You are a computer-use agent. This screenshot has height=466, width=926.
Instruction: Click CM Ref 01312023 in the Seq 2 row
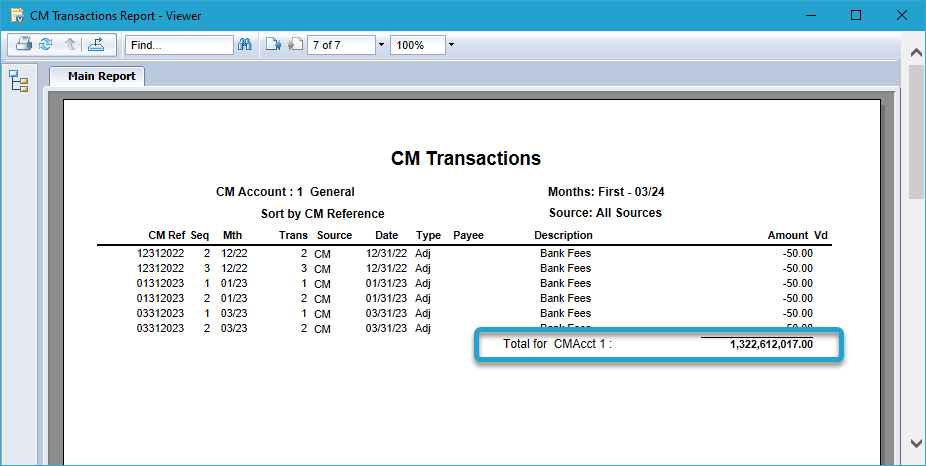point(160,298)
